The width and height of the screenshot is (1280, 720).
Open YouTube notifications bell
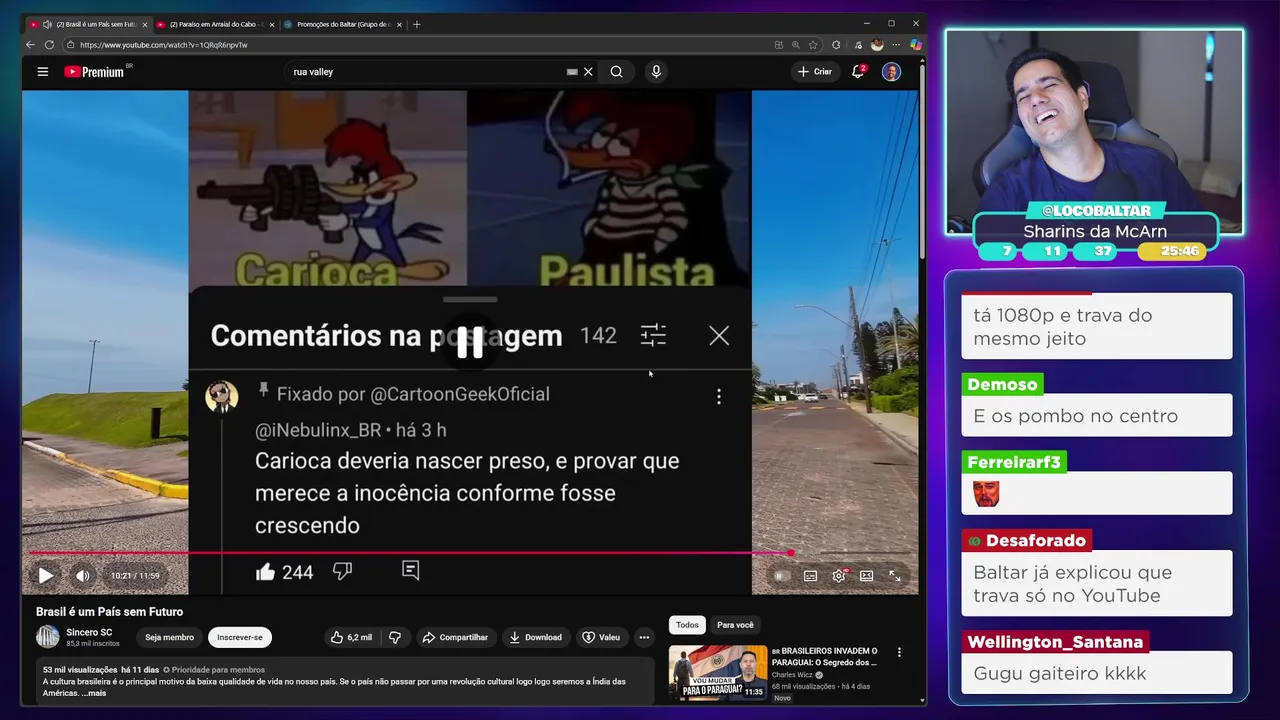(858, 72)
